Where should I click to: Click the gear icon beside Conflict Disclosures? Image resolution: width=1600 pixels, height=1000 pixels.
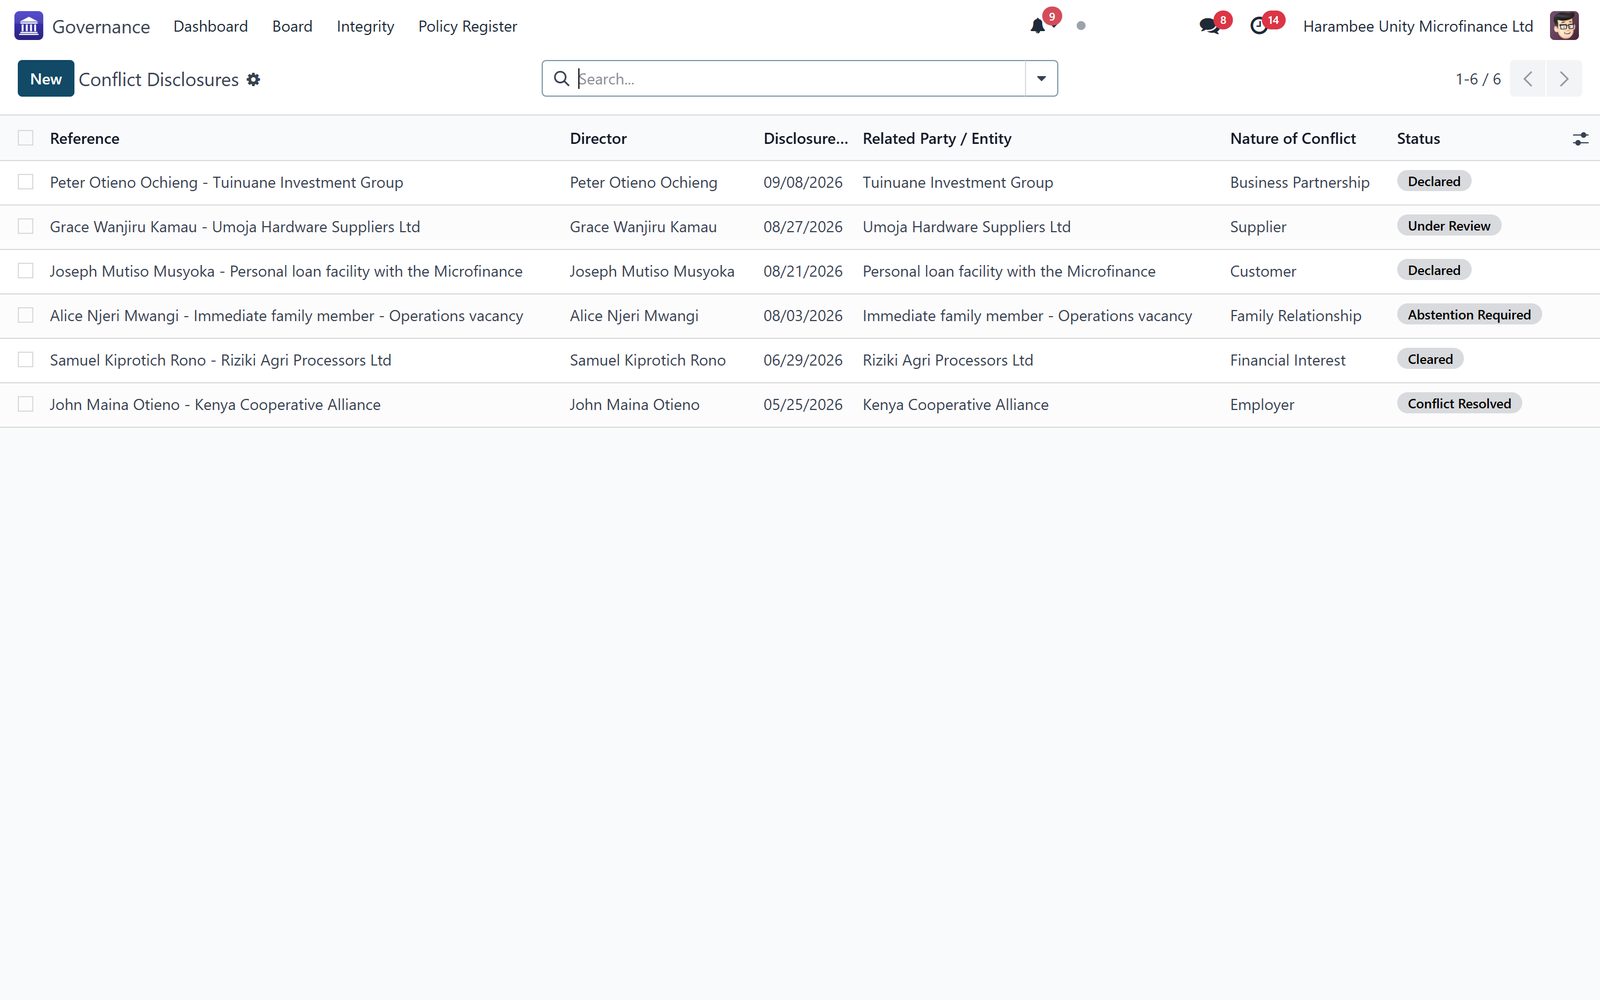(254, 79)
